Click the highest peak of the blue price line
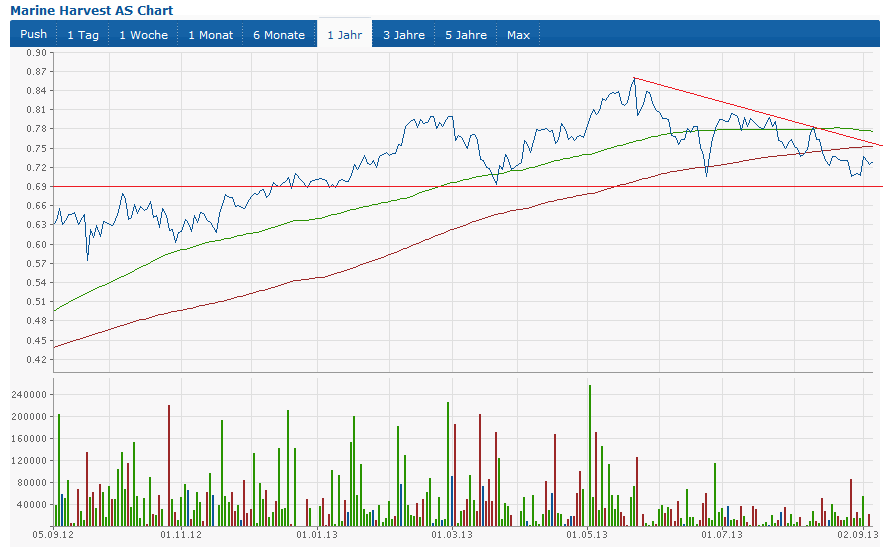The height and width of the screenshot is (550, 883). pyautogui.click(x=634, y=79)
